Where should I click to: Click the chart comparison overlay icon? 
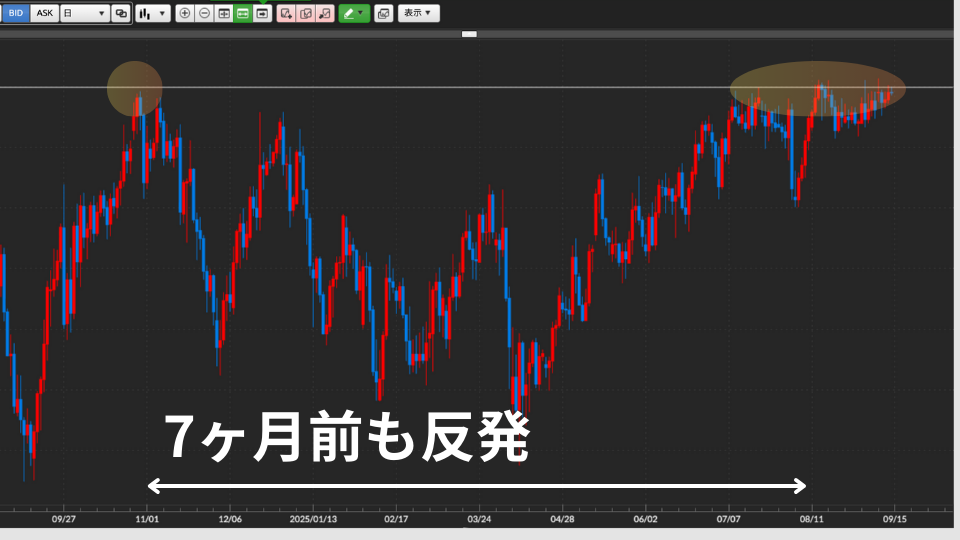point(121,13)
